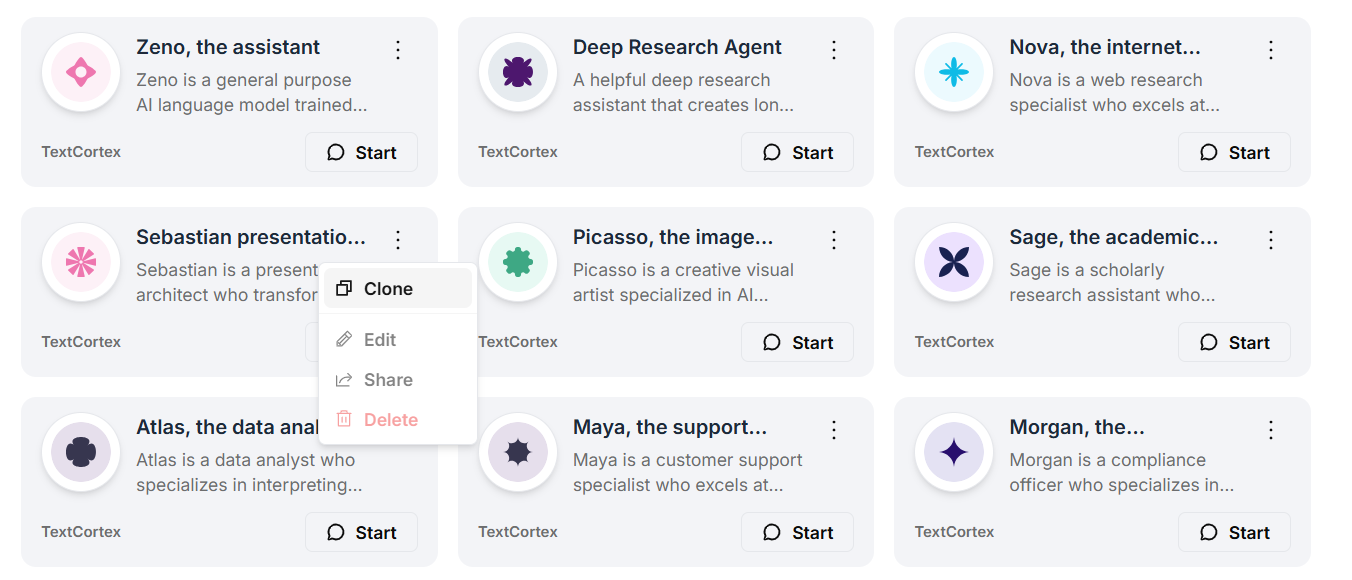Image resolution: width=1352 pixels, height=580 pixels.
Task: Open three-dot menu on Deep Research Agent
Action: (x=834, y=49)
